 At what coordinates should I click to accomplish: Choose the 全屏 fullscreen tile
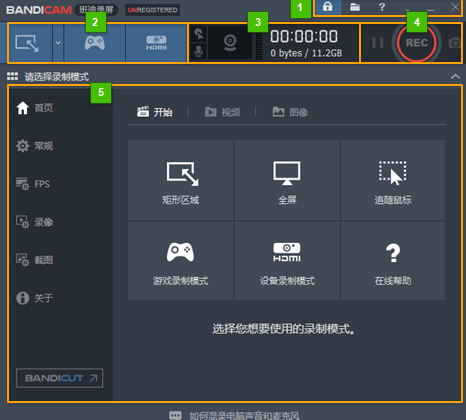point(287,180)
